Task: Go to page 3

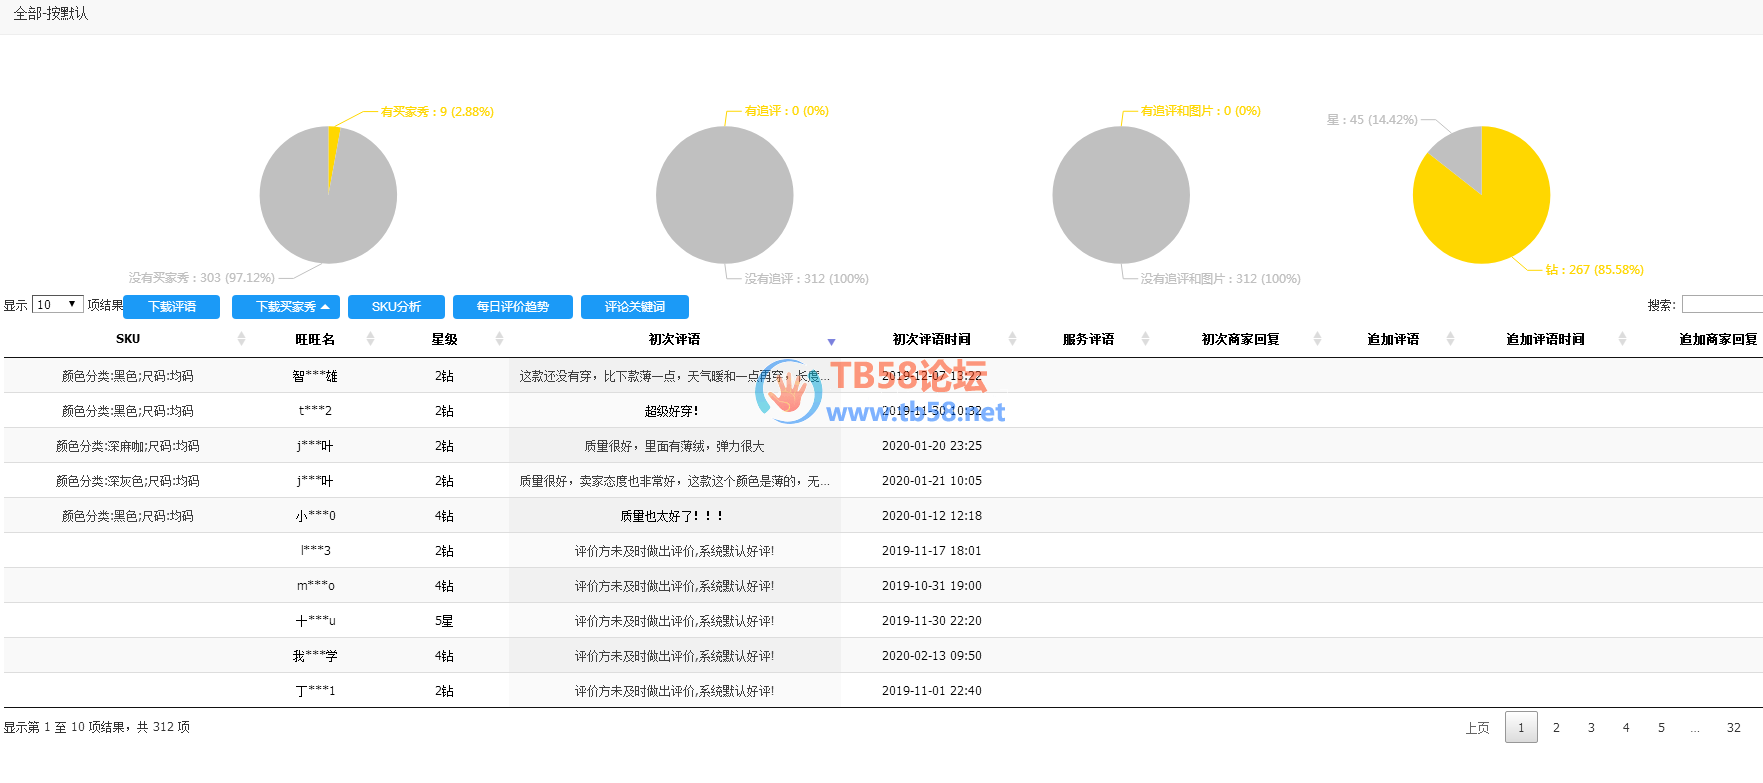Action: (x=1591, y=728)
